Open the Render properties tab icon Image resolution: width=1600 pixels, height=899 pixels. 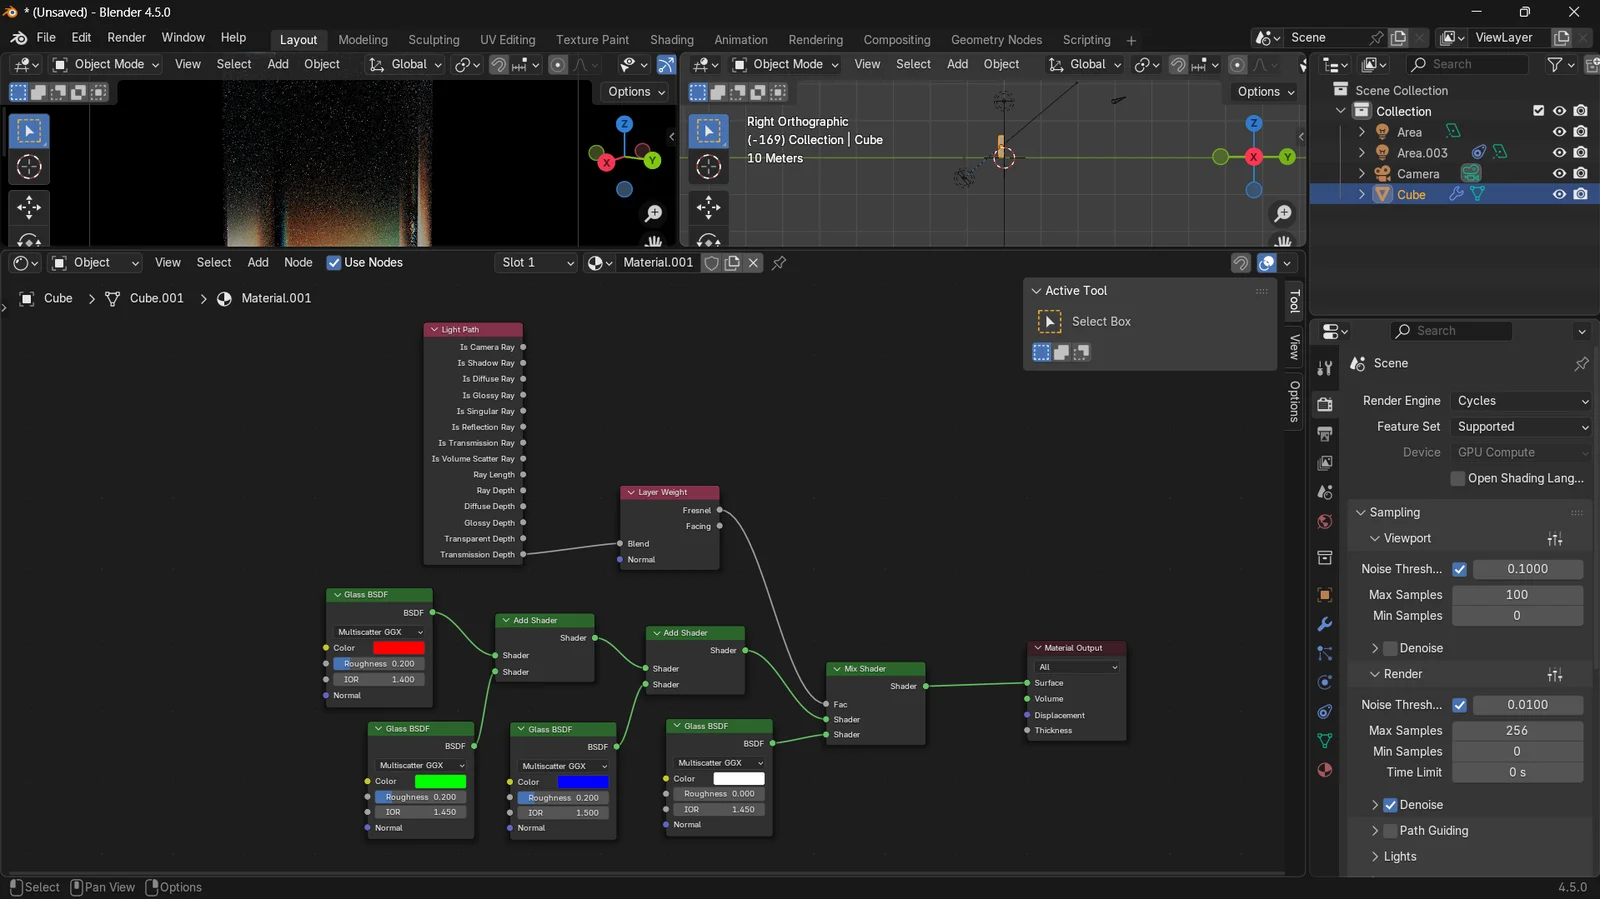[1325, 405]
